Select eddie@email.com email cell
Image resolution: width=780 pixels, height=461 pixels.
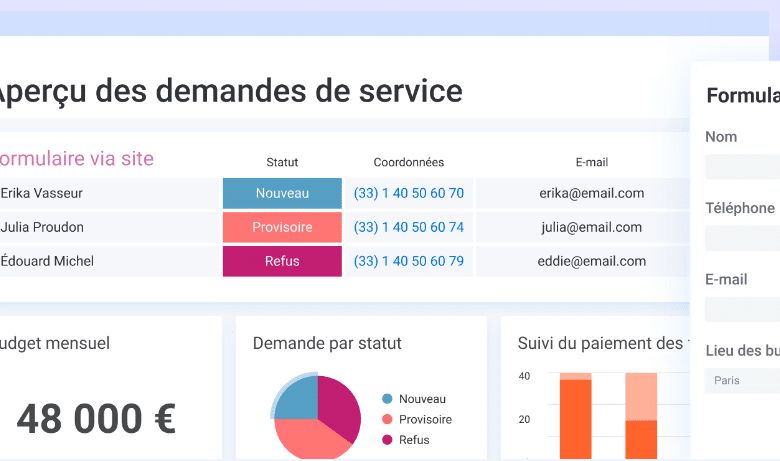click(591, 261)
